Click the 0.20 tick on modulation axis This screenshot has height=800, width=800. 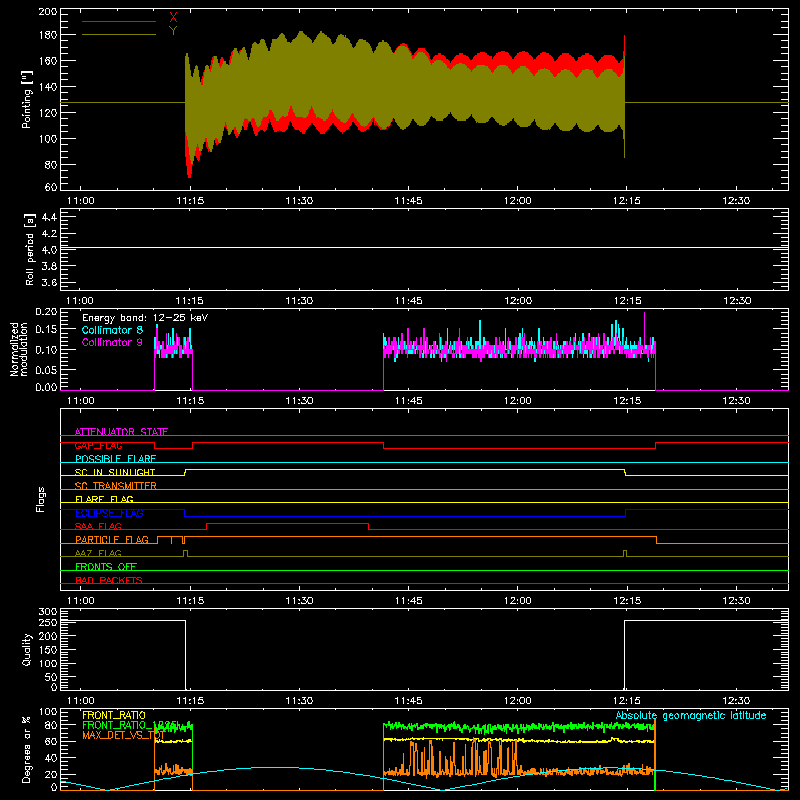coord(46,312)
